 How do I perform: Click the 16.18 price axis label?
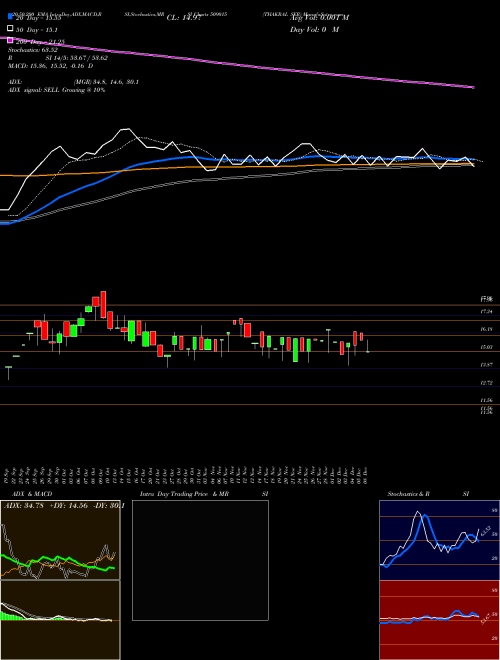(486, 329)
